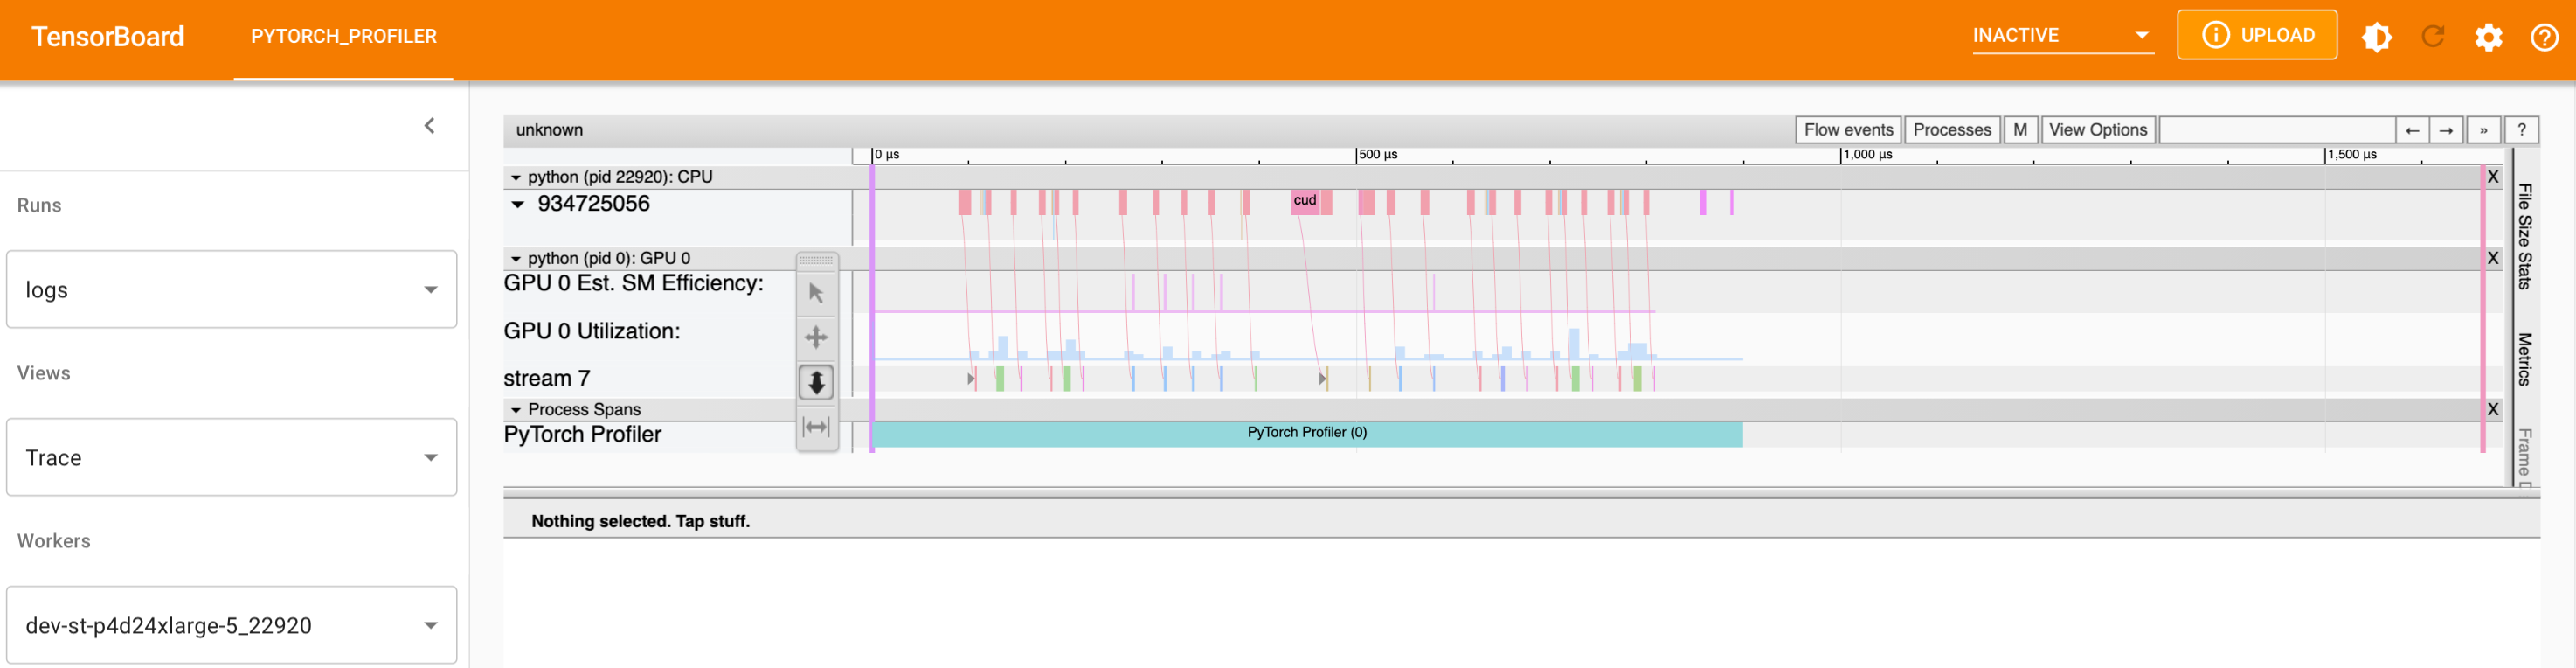
Task: Collapse the sidebar with the chevron
Action: tap(430, 125)
